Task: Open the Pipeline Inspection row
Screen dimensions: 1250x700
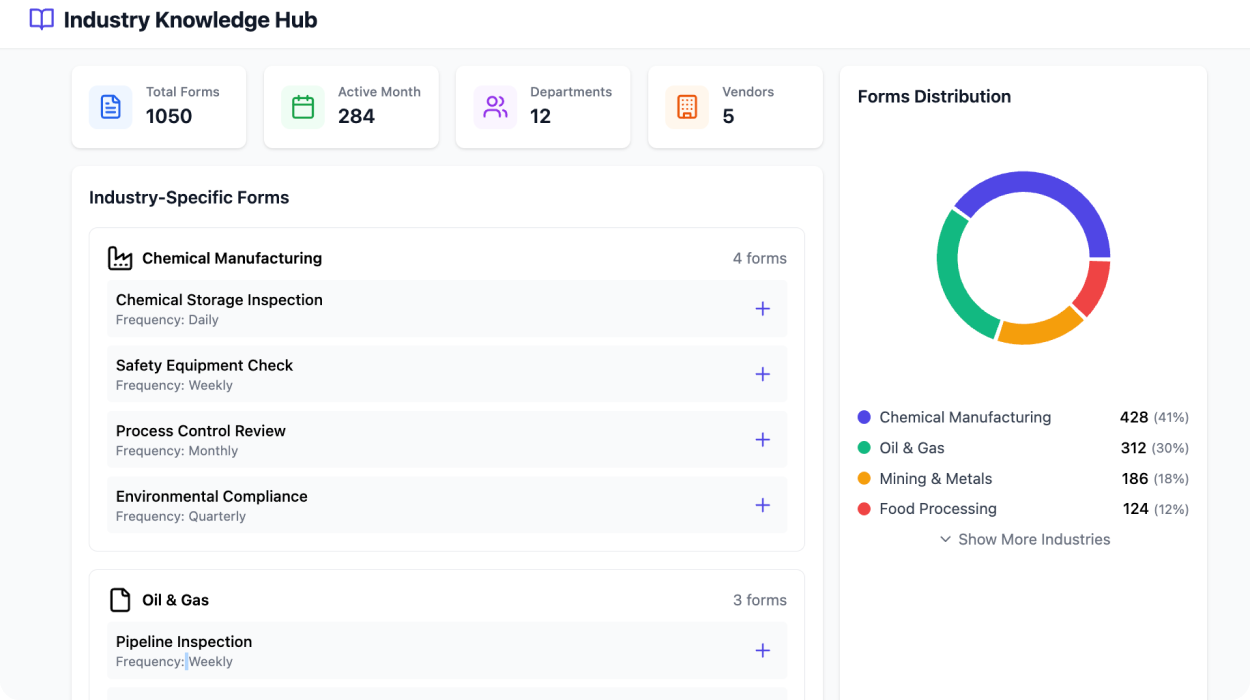Action: tap(447, 651)
